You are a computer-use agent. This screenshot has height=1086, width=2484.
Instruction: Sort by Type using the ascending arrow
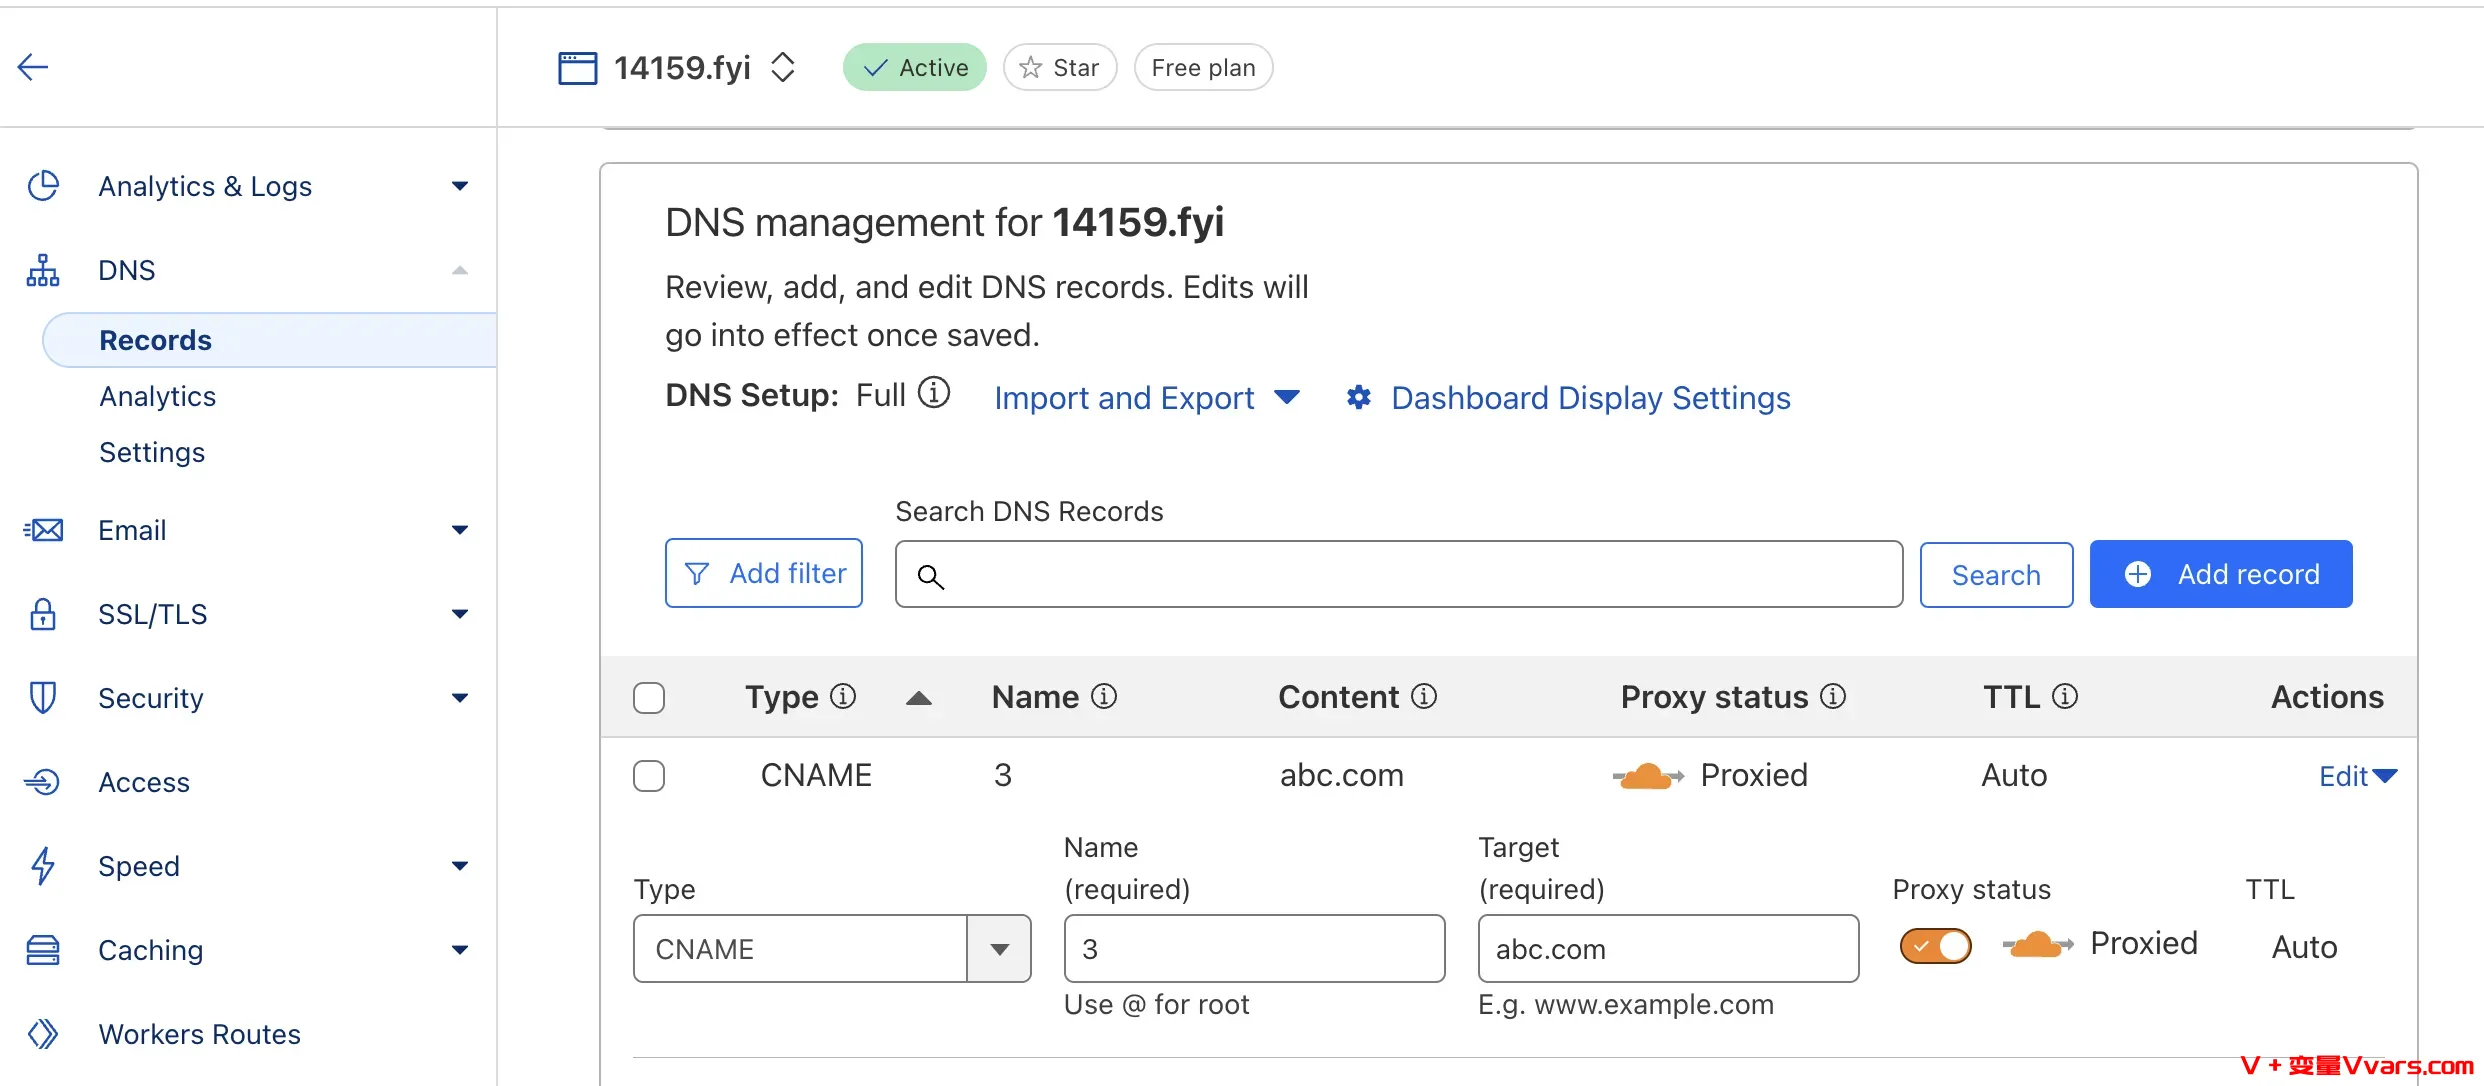[x=919, y=698]
